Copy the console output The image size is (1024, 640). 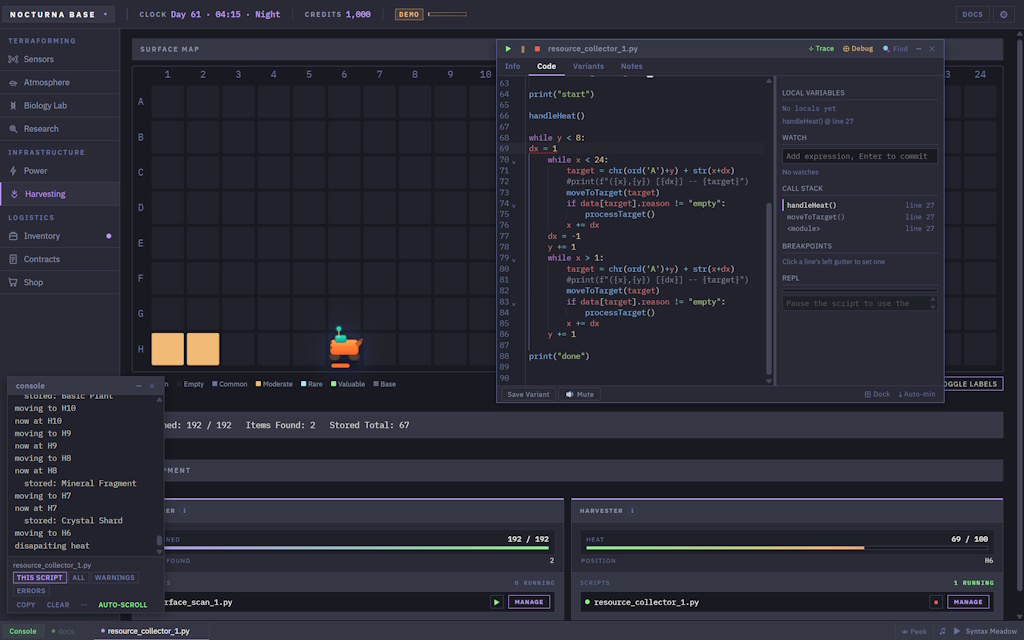(x=25, y=605)
